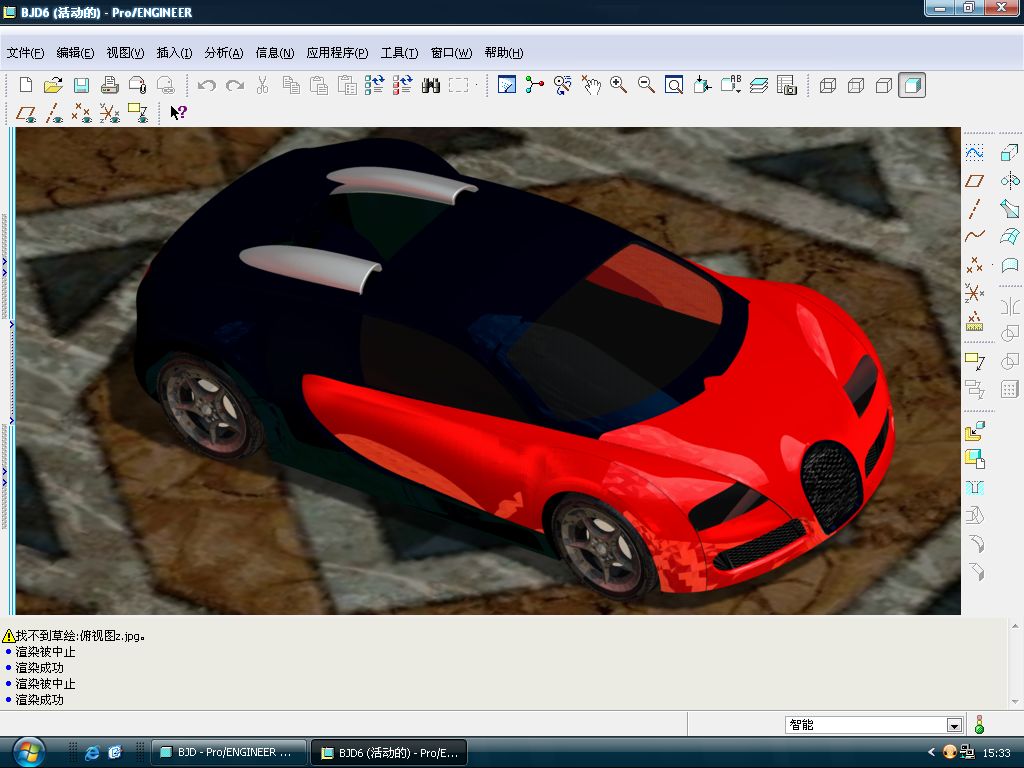This screenshot has width=1024, height=768.
Task: Toggle datum planes display
Action: click(x=26, y=113)
